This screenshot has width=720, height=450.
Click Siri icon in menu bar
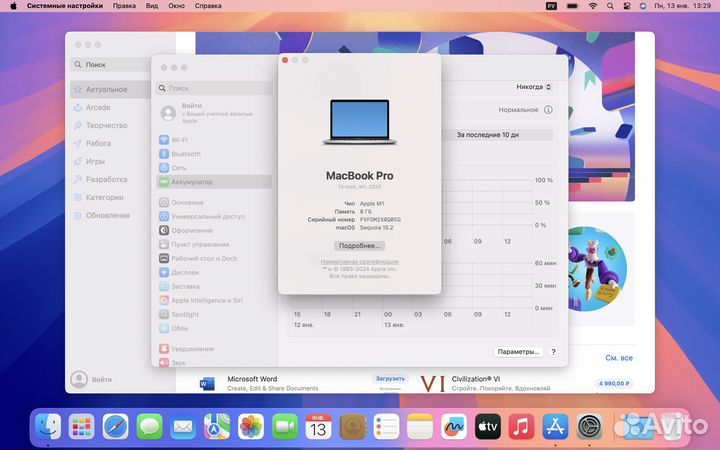pyautogui.click(x=643, y=6)
